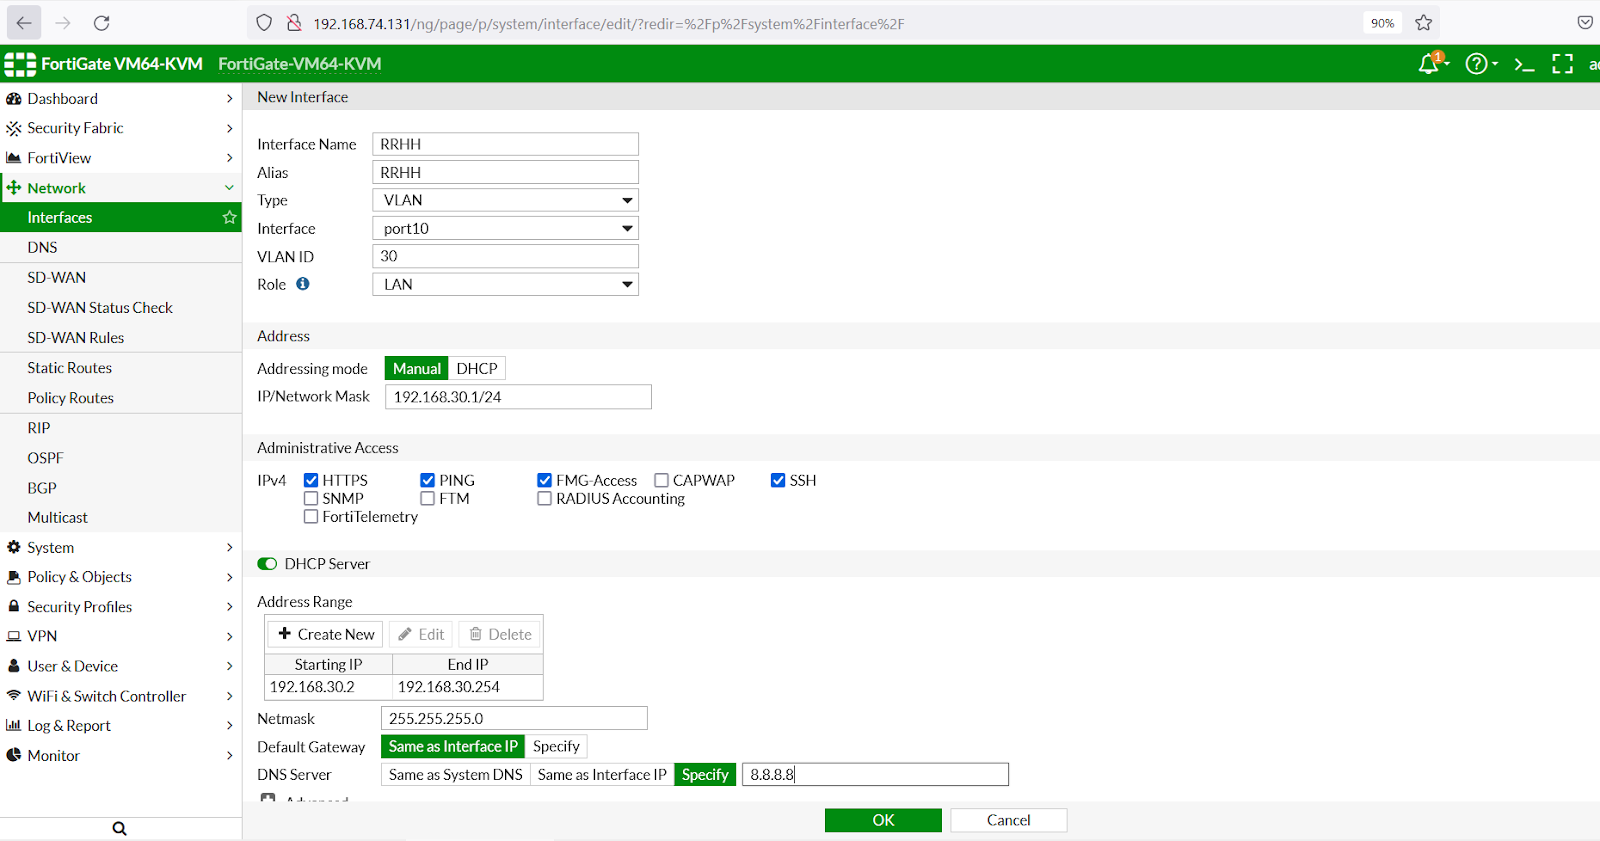Click the FortiView chart icon

click(x=14, y=158)
